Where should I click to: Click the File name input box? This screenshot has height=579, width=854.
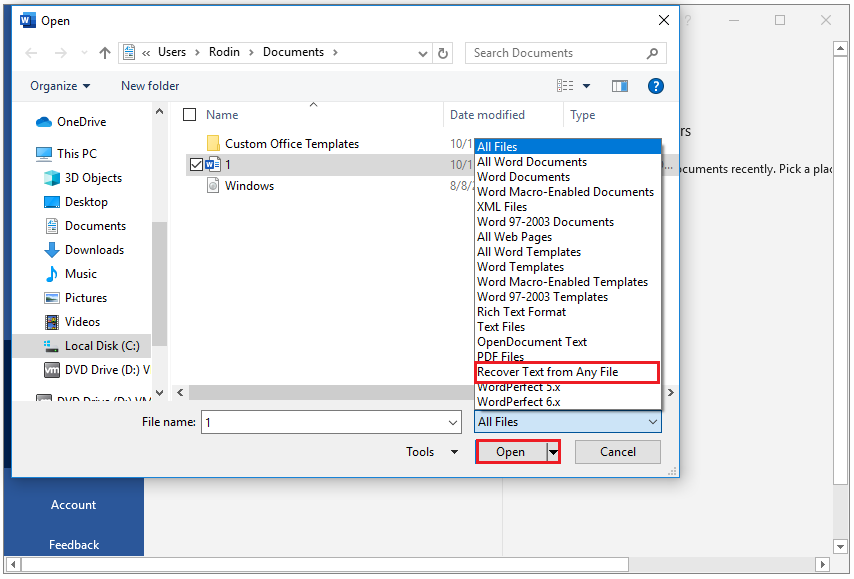(x=324, y=422)
